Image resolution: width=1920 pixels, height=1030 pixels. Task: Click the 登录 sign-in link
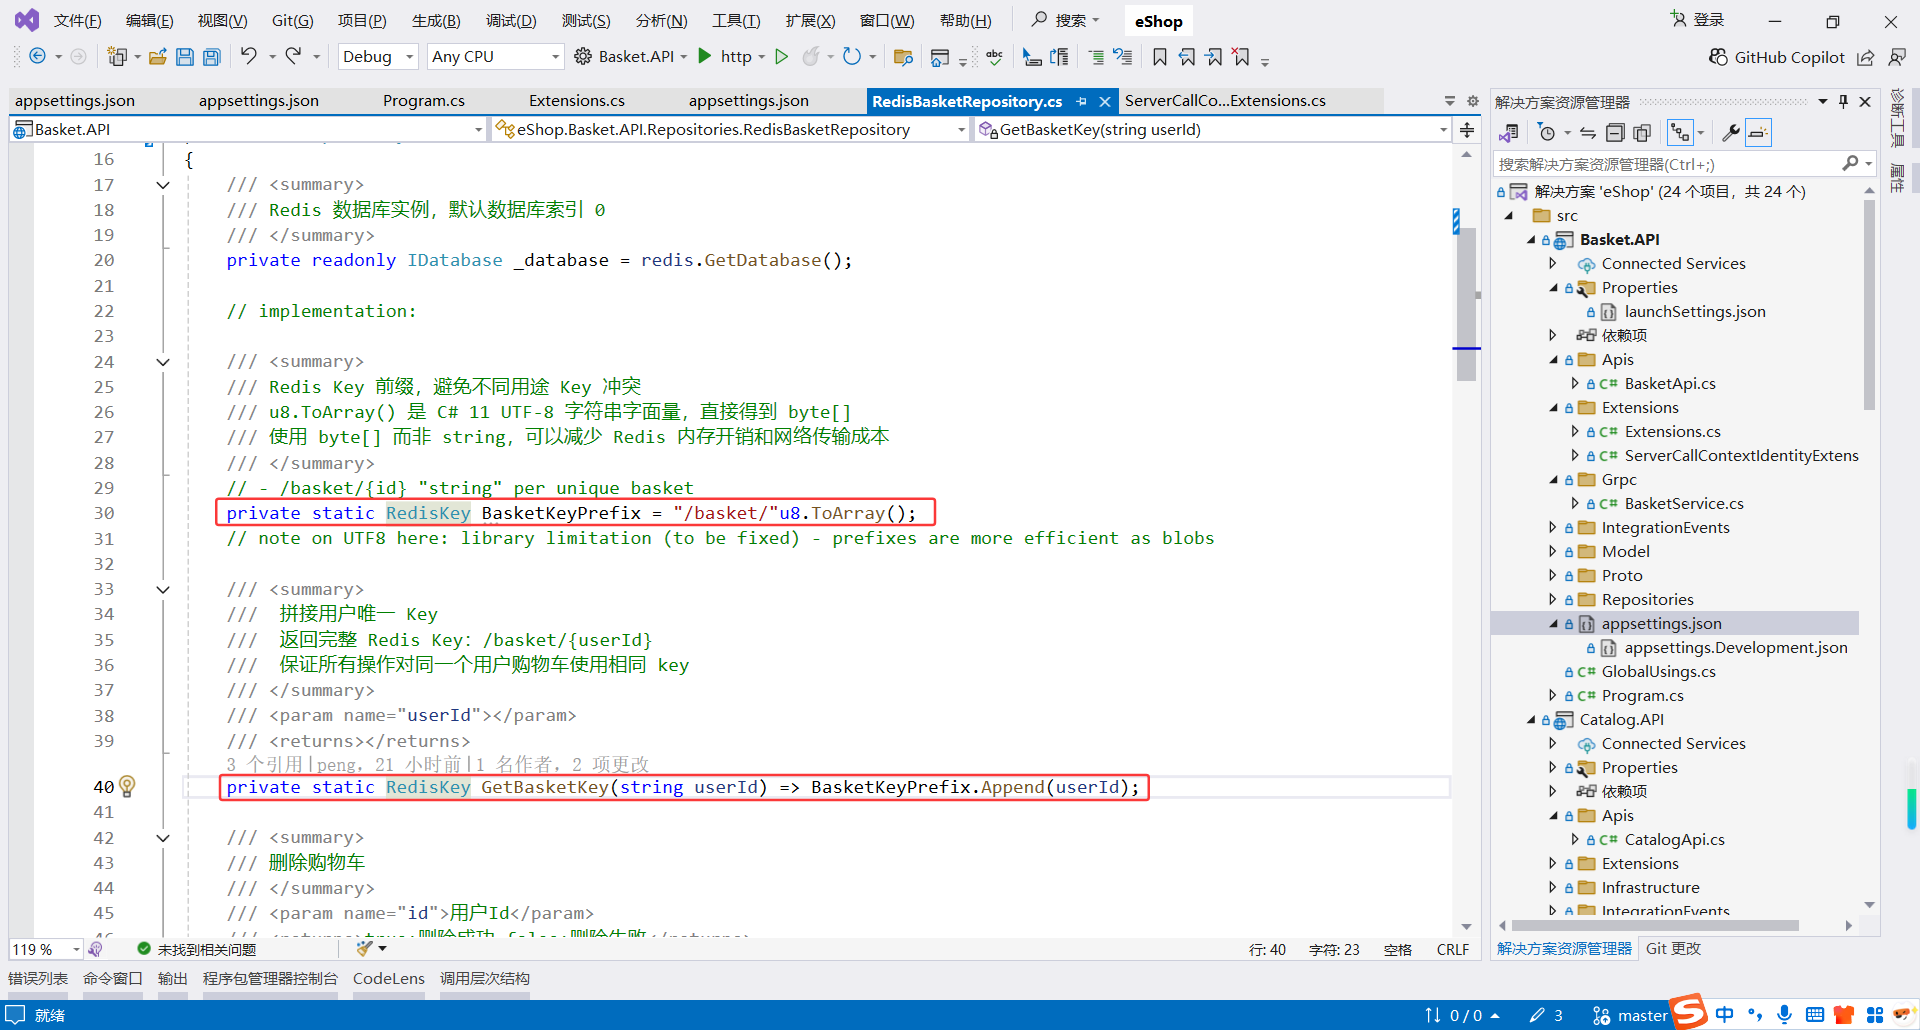pyautogui.click(x=1707, y=19)
